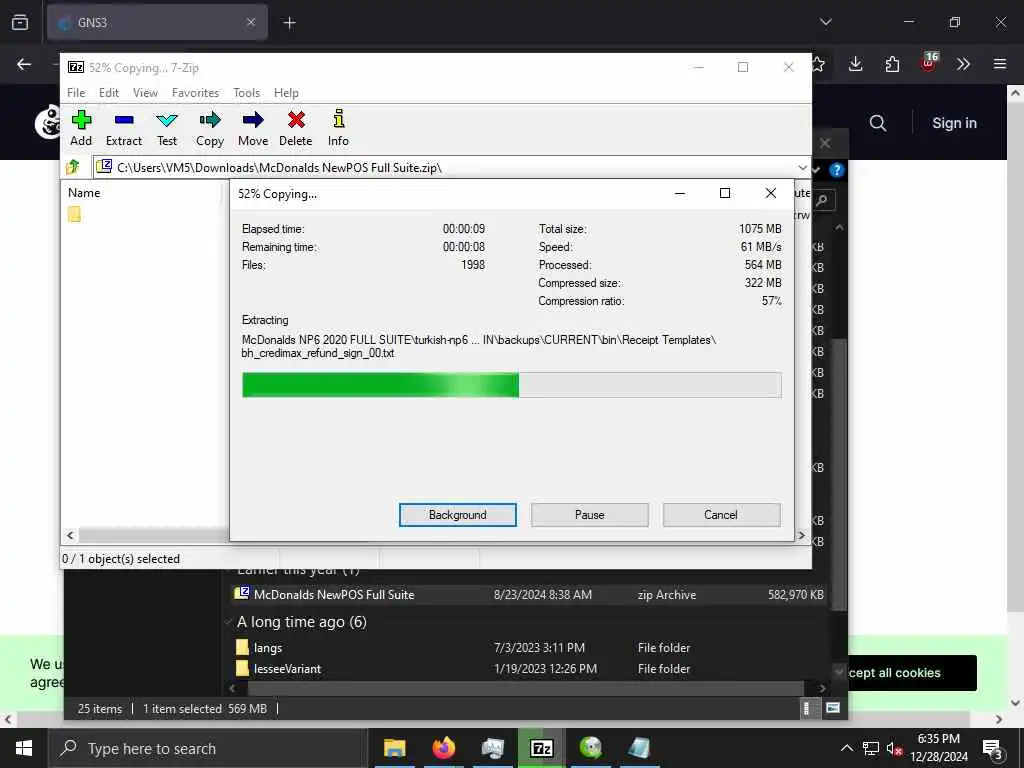1024x768 pixels.
Task: Click the GNS3 browser tab
Action: point(157,22)
